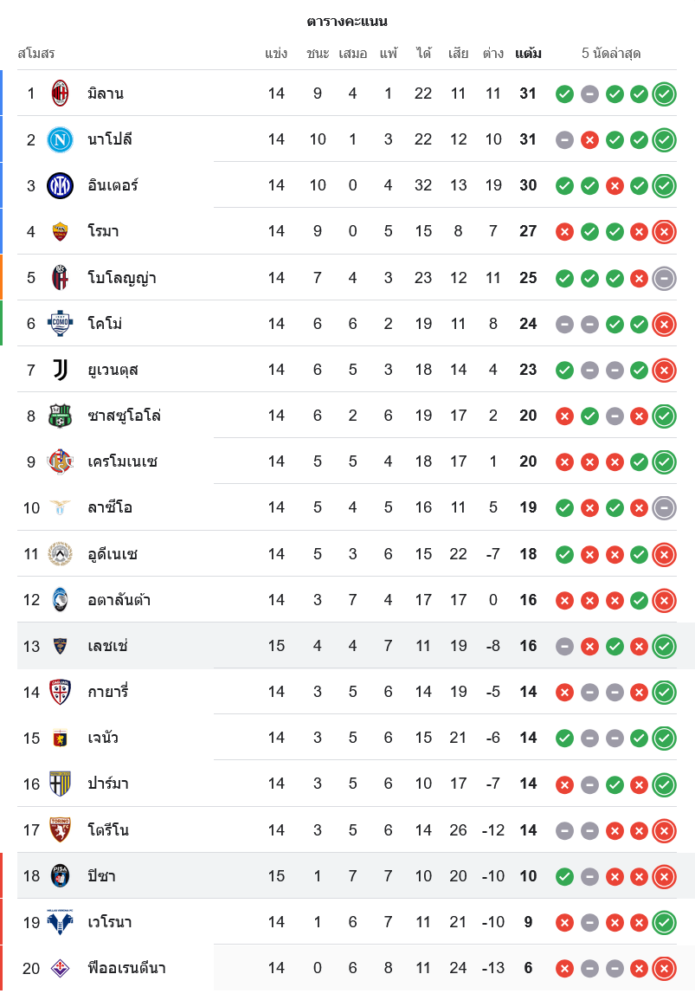Click the 5 นัดล่าสุด column header
The width and height of the screenshot is (695, 1000).
611,53
